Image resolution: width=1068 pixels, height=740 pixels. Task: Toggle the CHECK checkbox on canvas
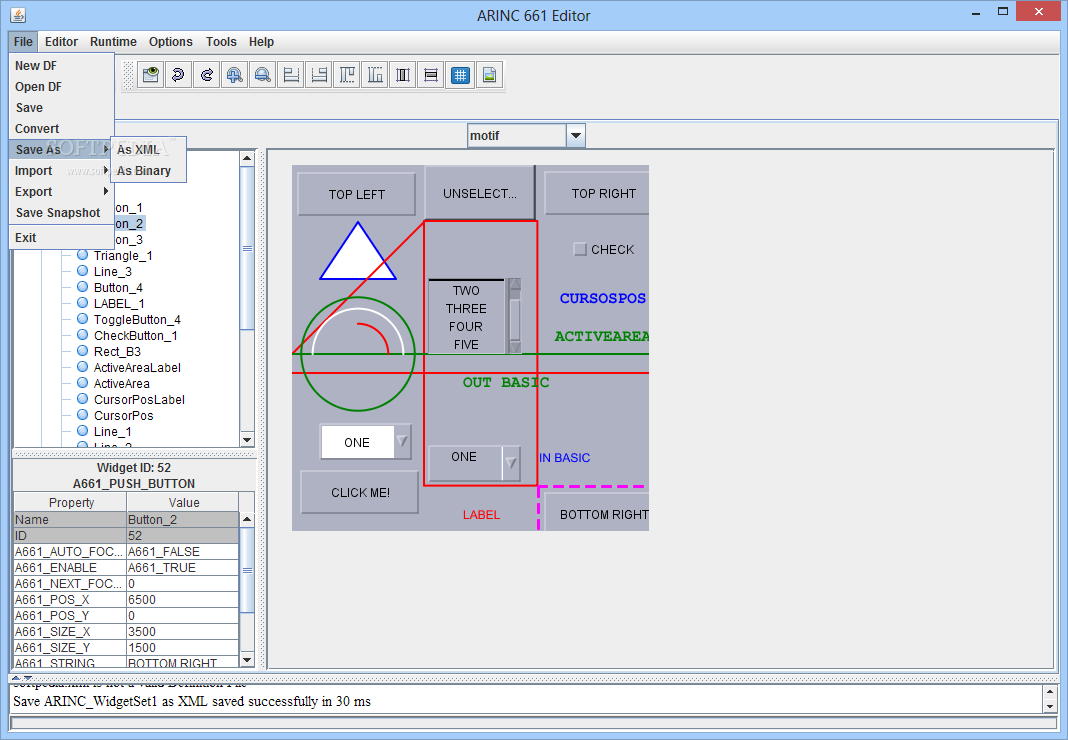tap(580, 249)
